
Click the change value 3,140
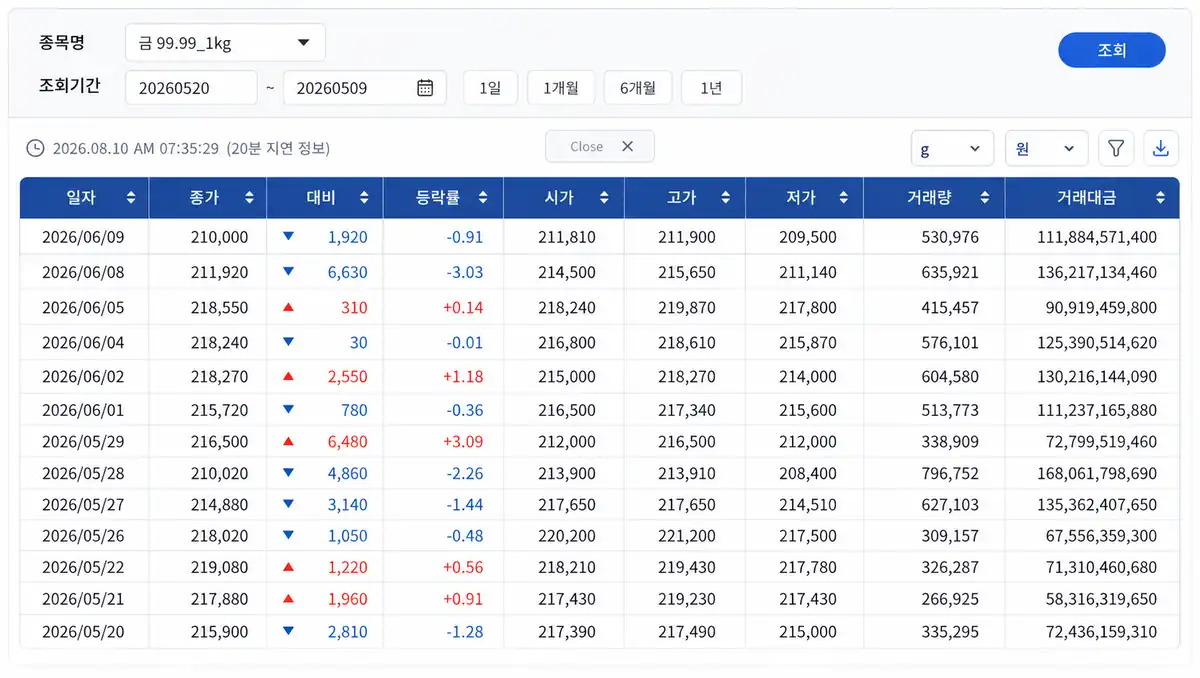348,504
